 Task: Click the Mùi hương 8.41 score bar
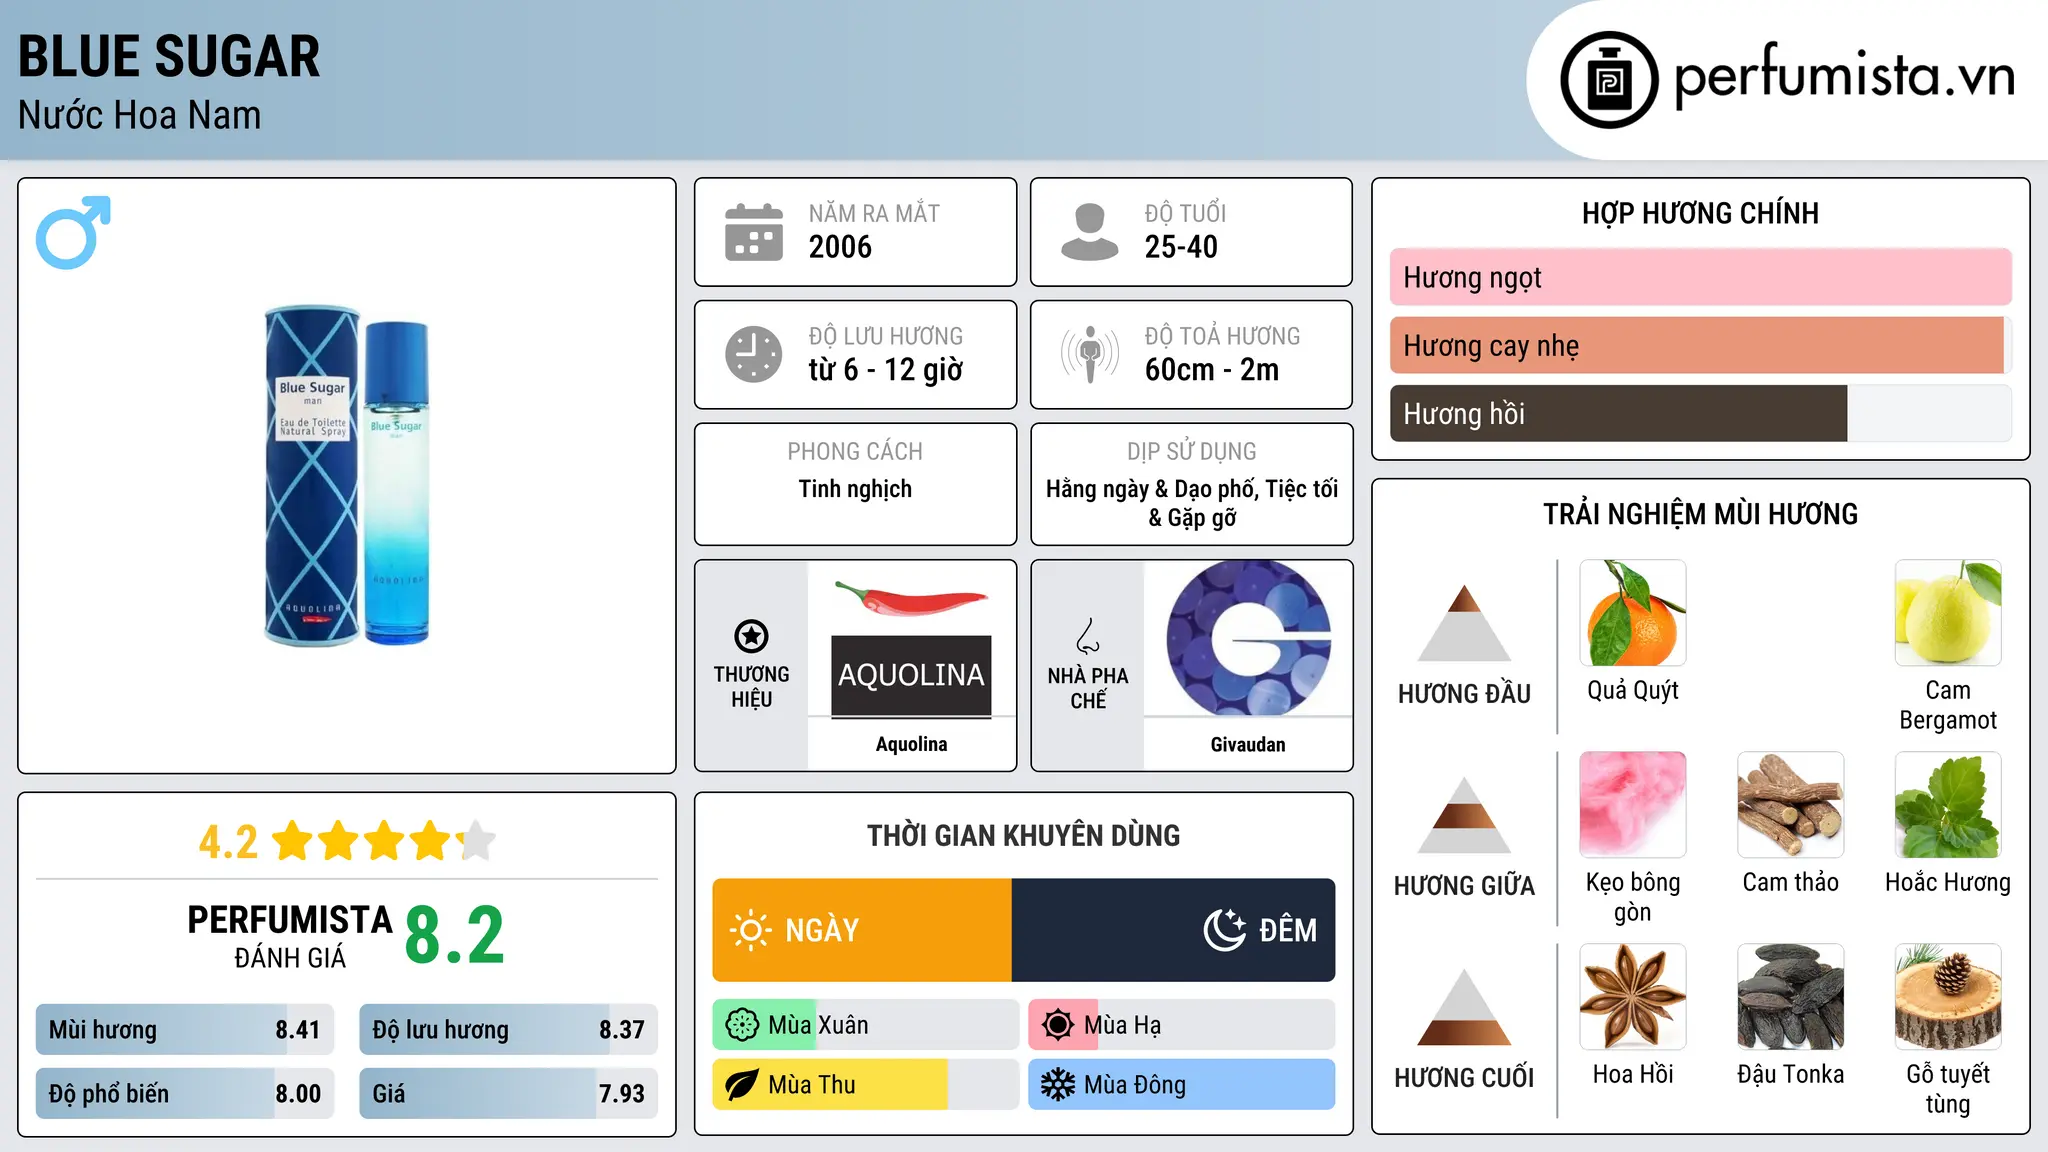(185, 1030)
